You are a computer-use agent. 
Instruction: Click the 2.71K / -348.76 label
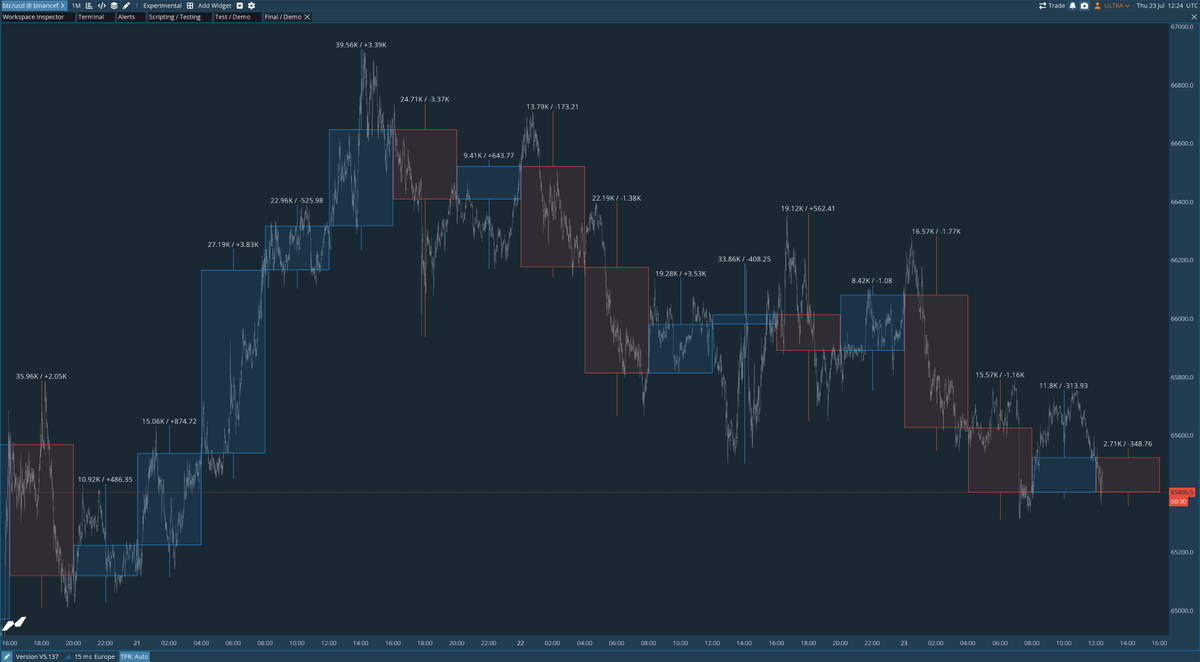[x=1128, y=443]
